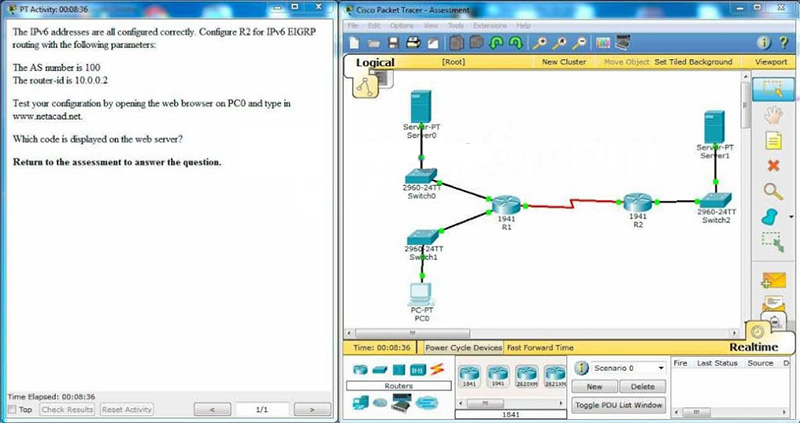Add a Simple PDU with the envelope icon

773,280
